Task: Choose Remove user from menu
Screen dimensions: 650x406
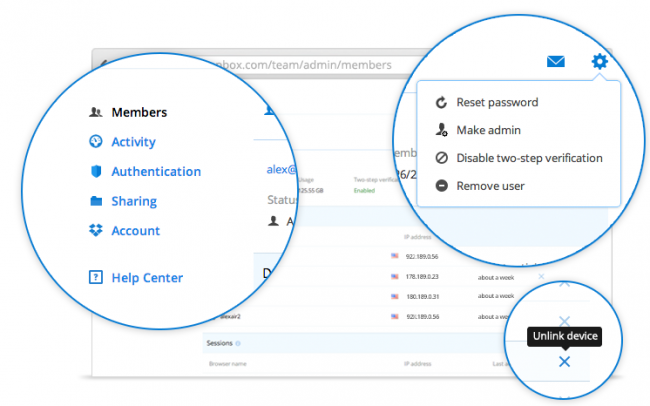Action: 490,186
